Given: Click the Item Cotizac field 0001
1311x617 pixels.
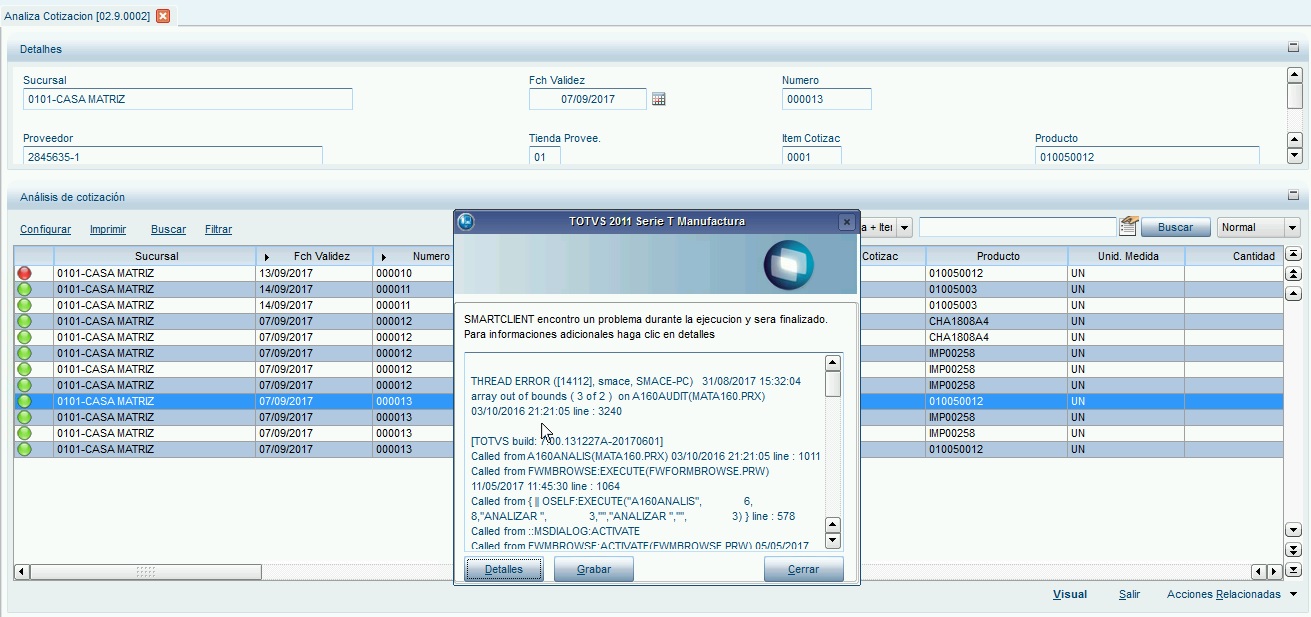Looking at the screenshot, I should tap(811, 156).
